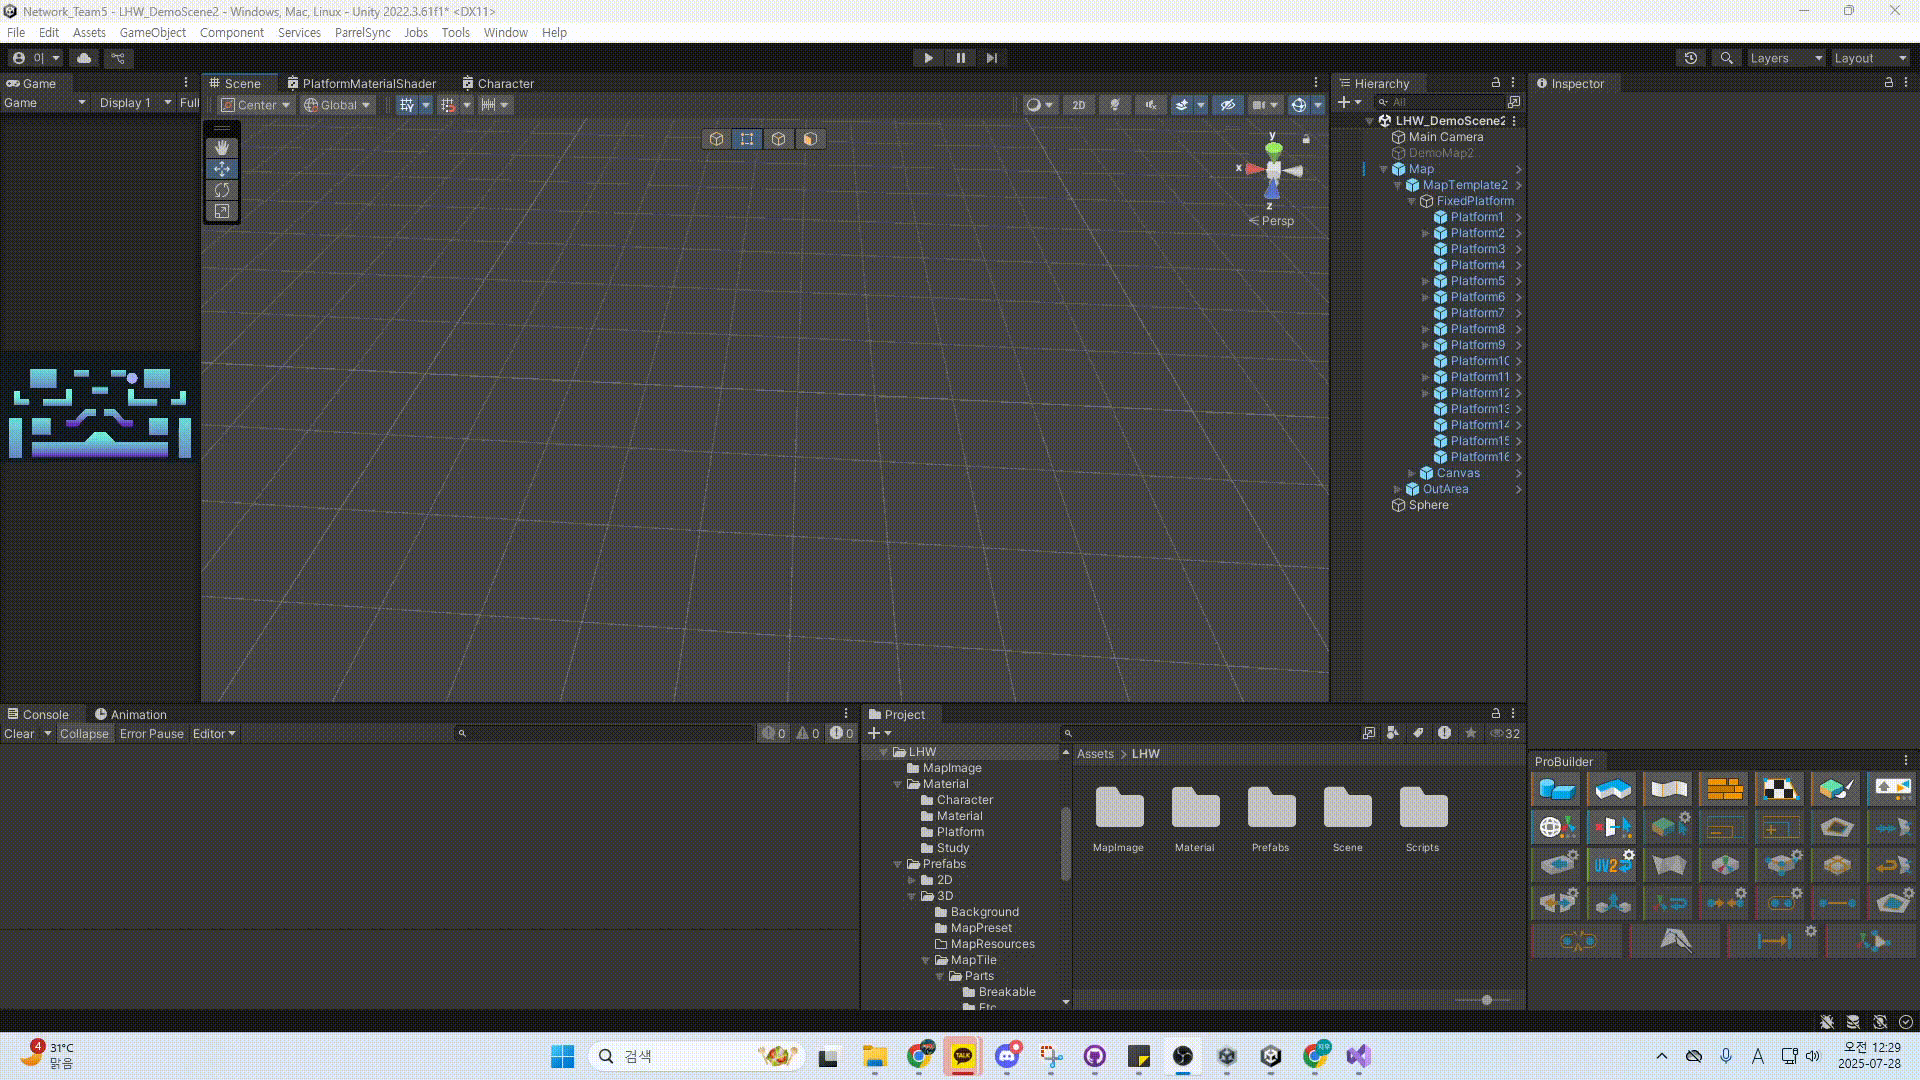The height and width of the screenshot is (1080, 1920).
Task: Select the Rotate tool in scene toolbar
Action: click(221, 190)
